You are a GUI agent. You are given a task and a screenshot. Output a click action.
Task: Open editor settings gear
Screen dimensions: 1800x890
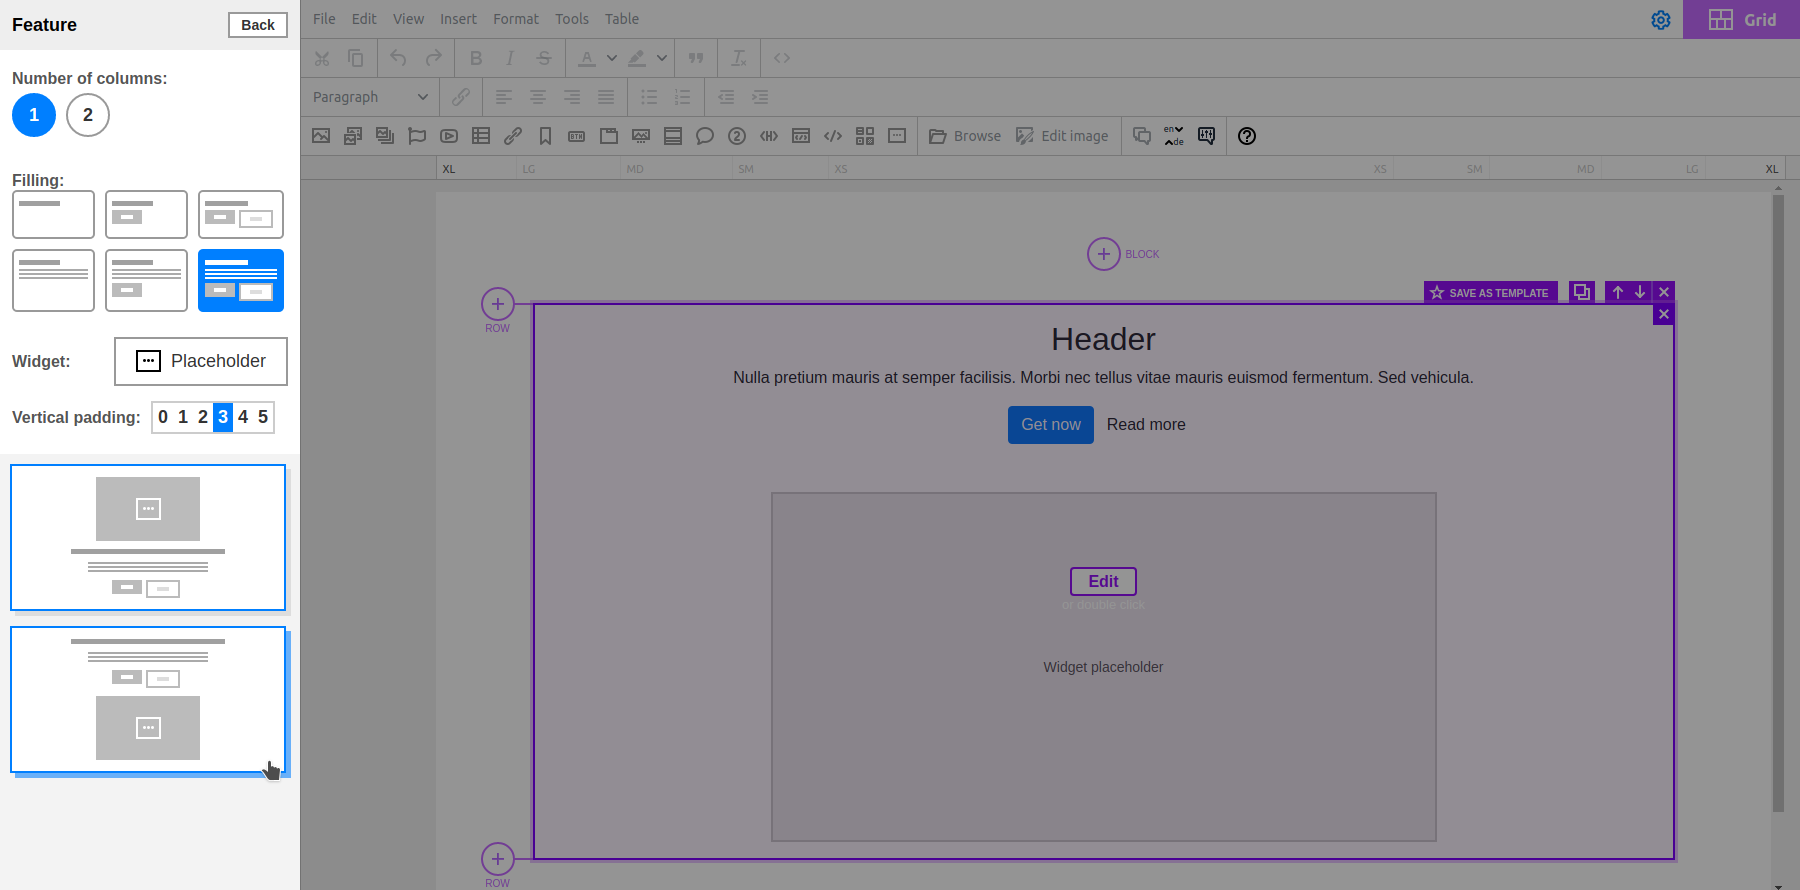coord(1661,20)
